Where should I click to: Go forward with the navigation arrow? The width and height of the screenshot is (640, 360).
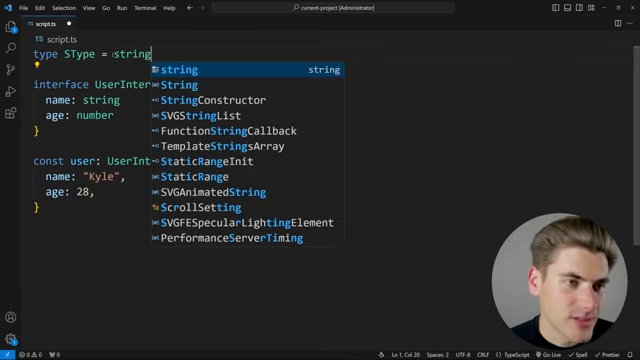[x=202, y=8]
